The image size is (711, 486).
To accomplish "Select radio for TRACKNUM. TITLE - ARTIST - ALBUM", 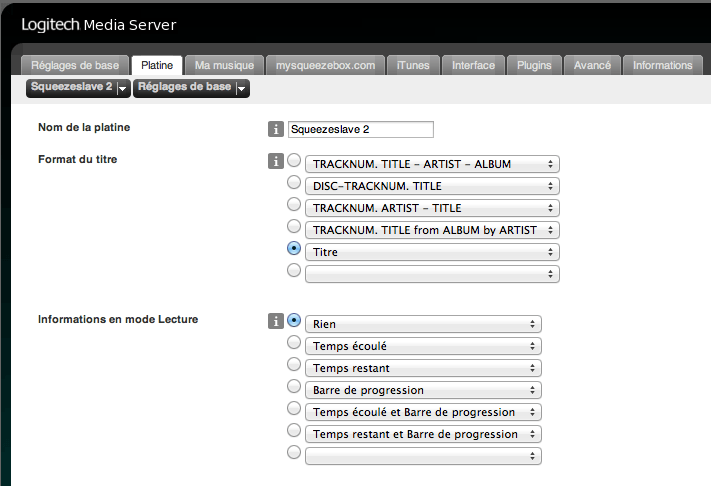I will point(294,160).
